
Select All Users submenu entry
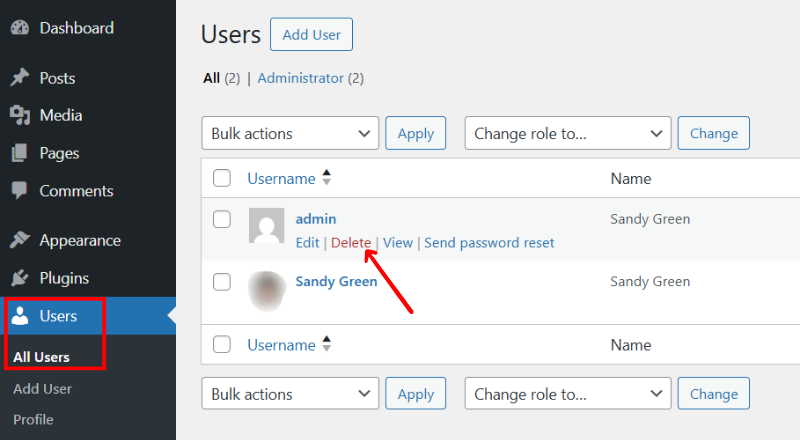pyautogui.click(x=41, y=357)
